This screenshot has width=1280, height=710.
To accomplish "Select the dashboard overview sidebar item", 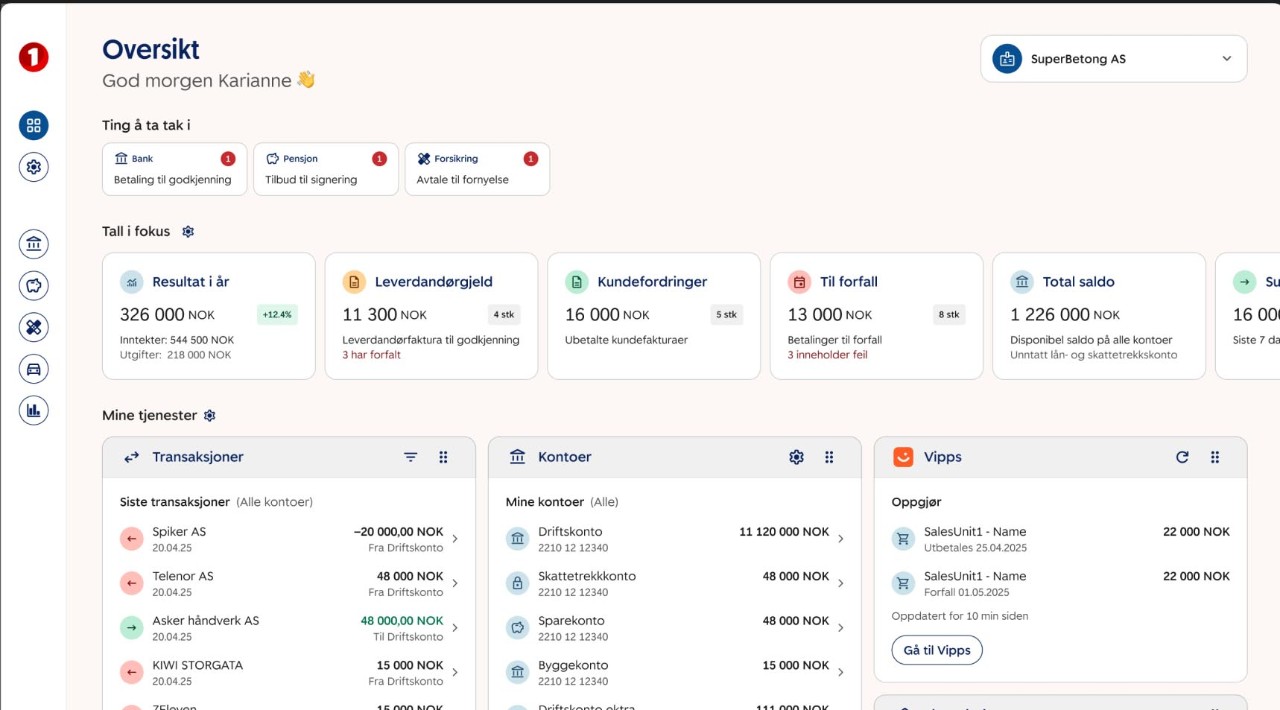I will point(34,126).
